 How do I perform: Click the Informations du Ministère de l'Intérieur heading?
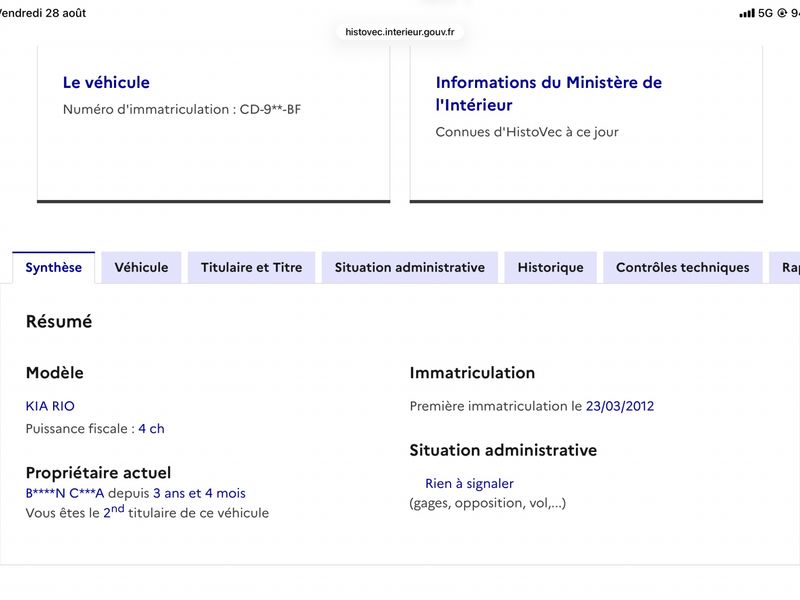coord(548,93)
